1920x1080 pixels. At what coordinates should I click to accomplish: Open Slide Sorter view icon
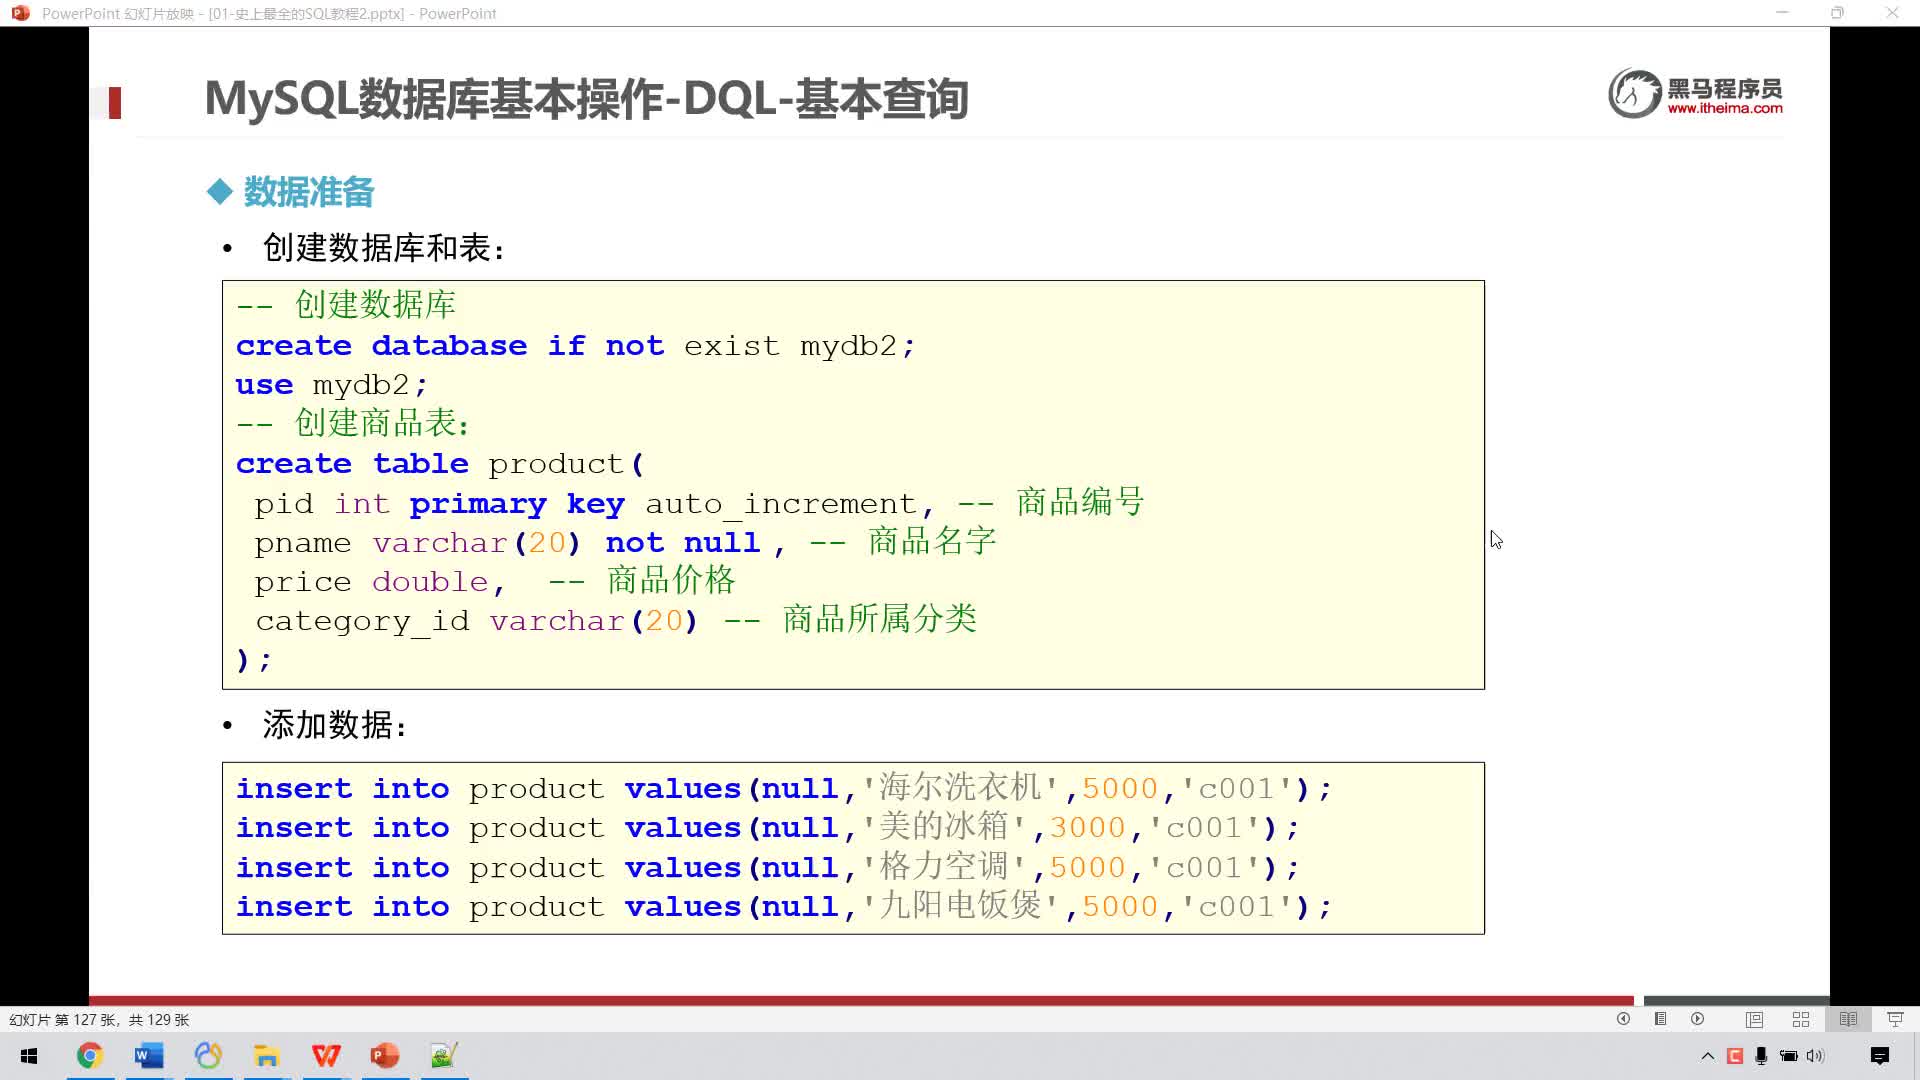tap(1801, 1019)
